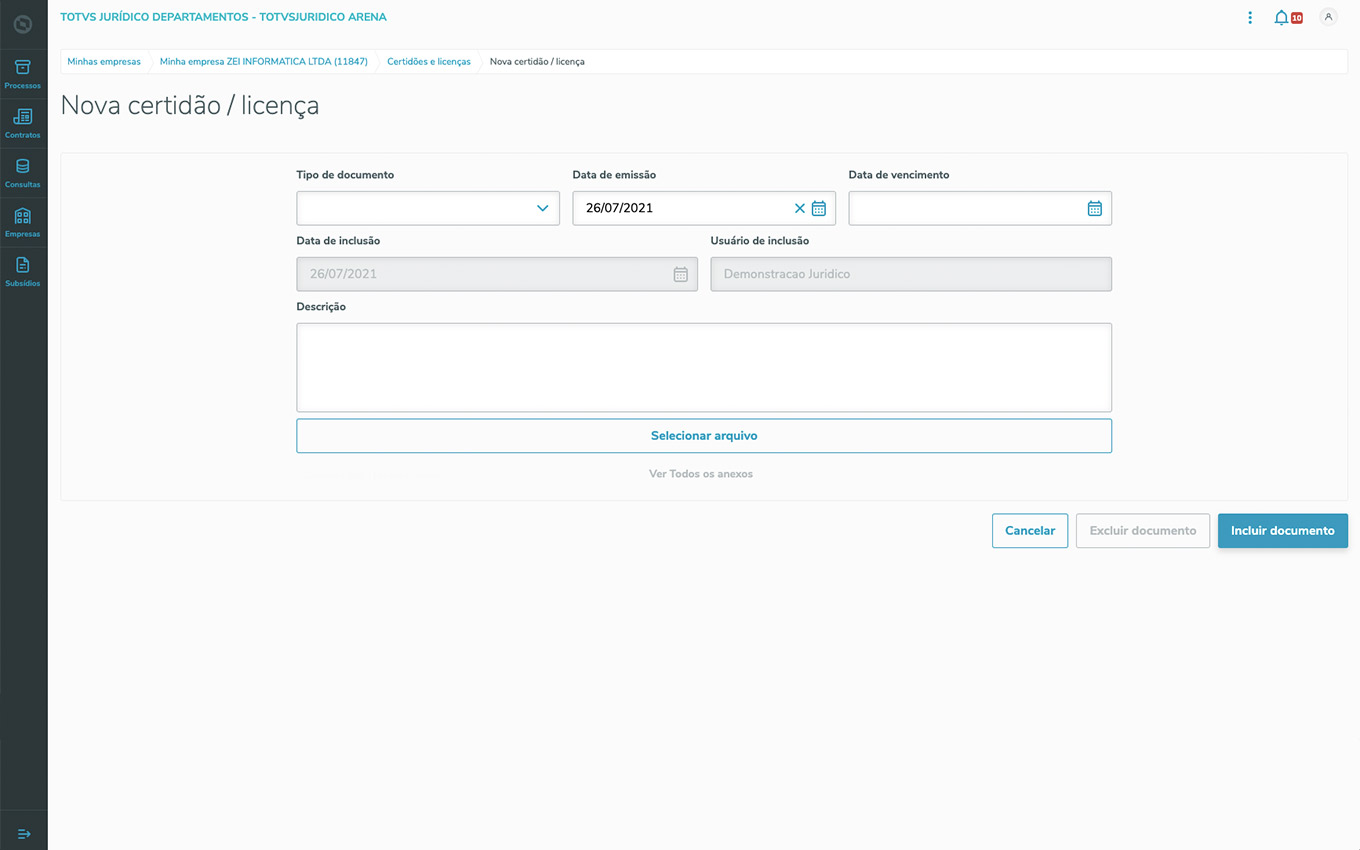1360x850 pixels.
Task: Open the notifications bell
Action: click(1281, 18)
